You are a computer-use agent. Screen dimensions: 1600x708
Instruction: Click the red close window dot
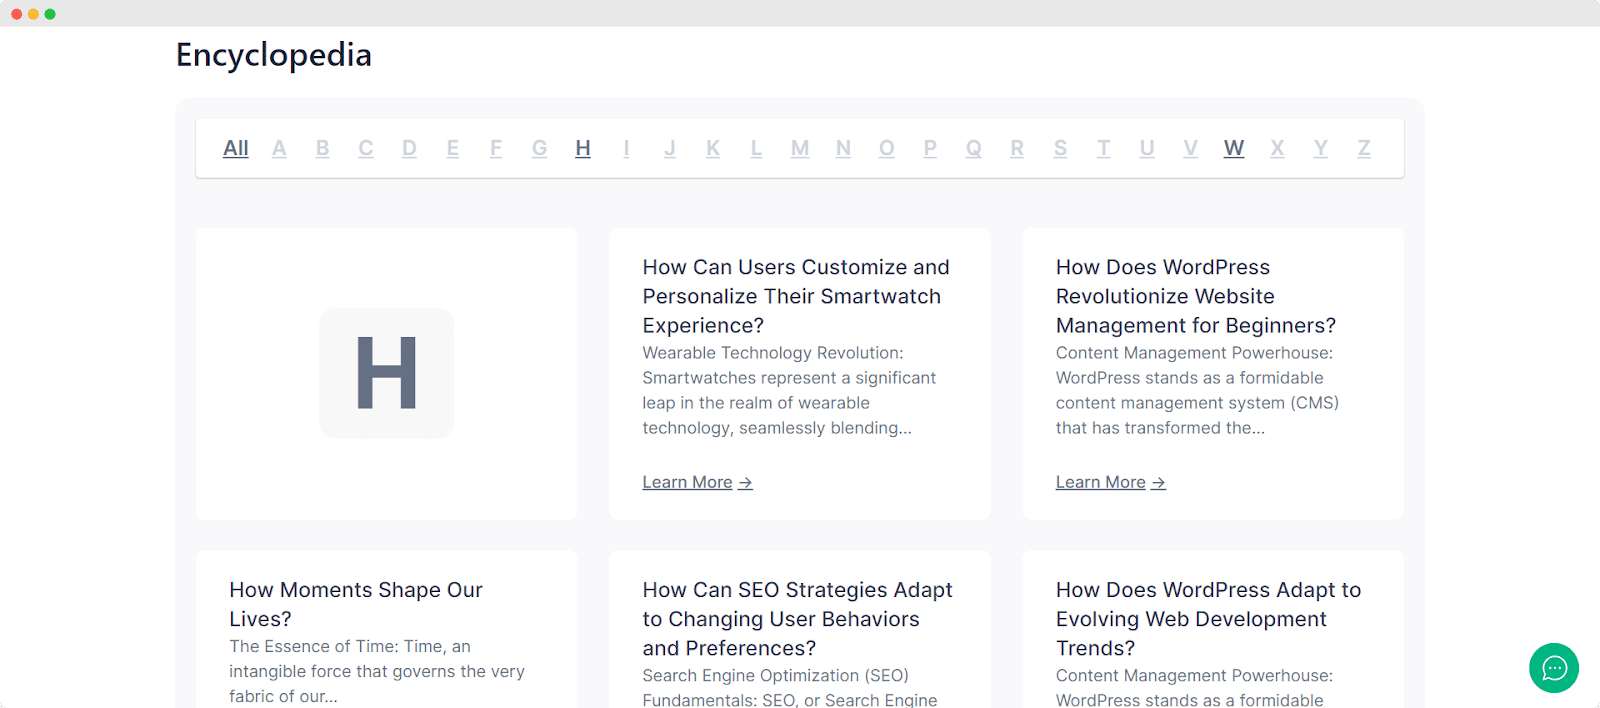point(16,14)
